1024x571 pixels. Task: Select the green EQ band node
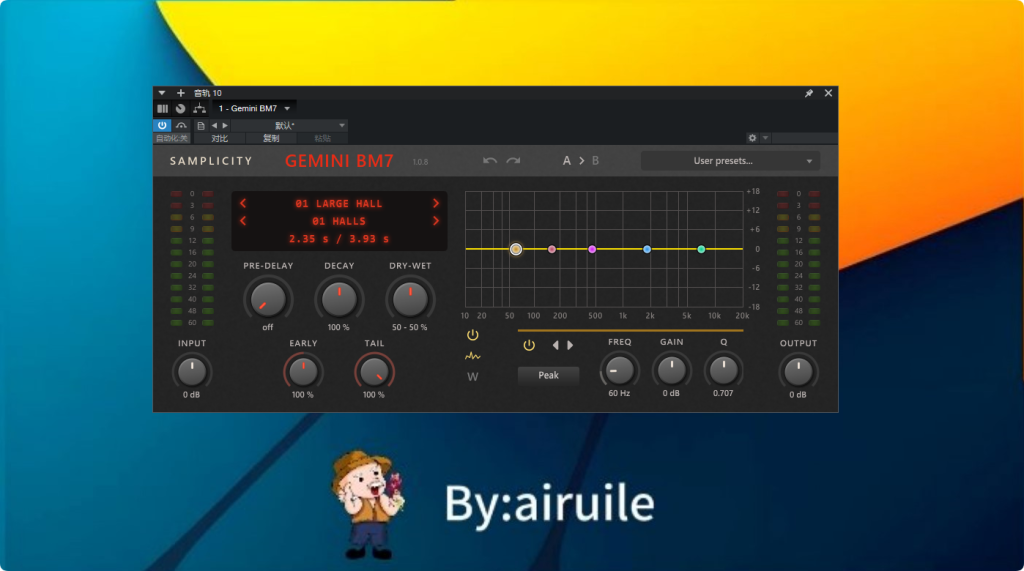click(701, 249)
